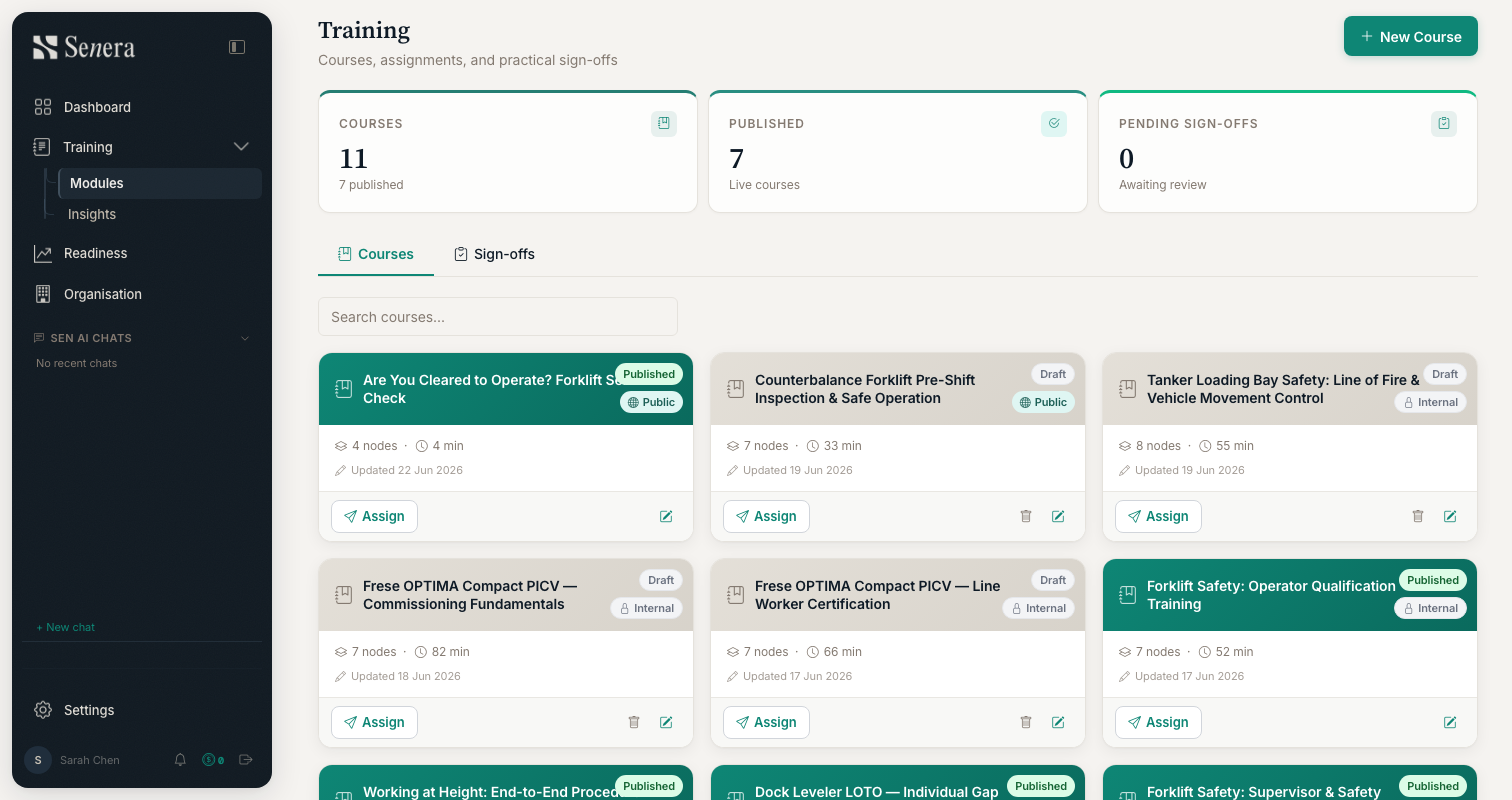Click the Sarah Chen avatar
Screen dimensions: 1512x800
38,760
